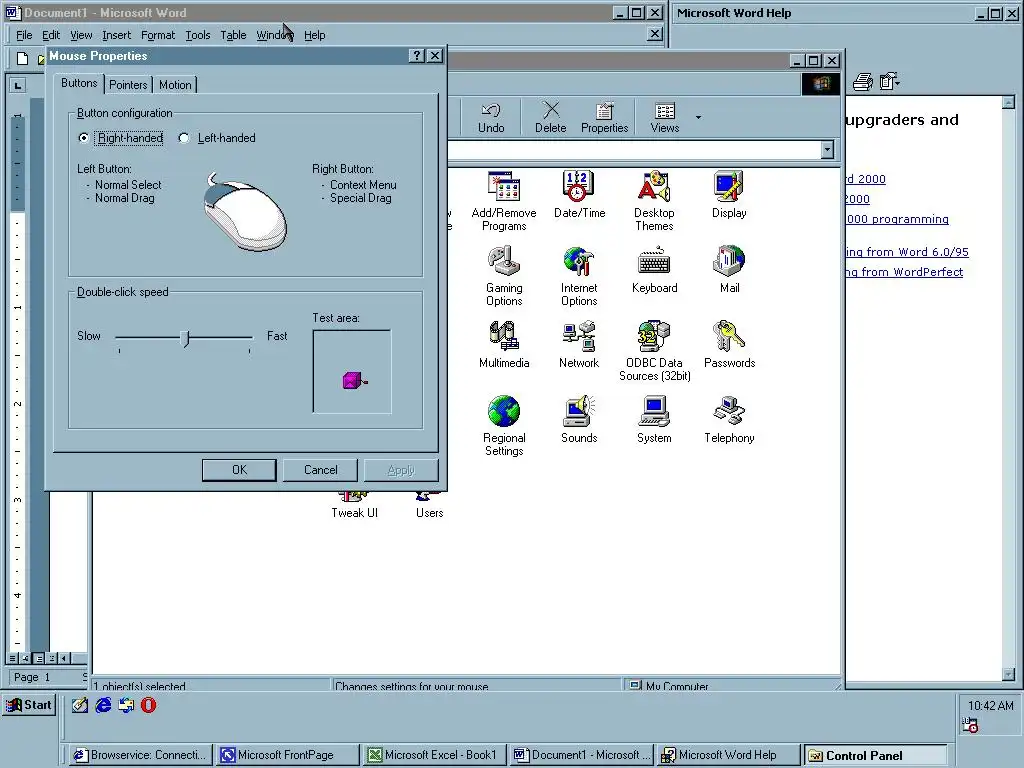
Task: Open the Word Tools menu
Action: pyautogui.click(x=198, y=35)
